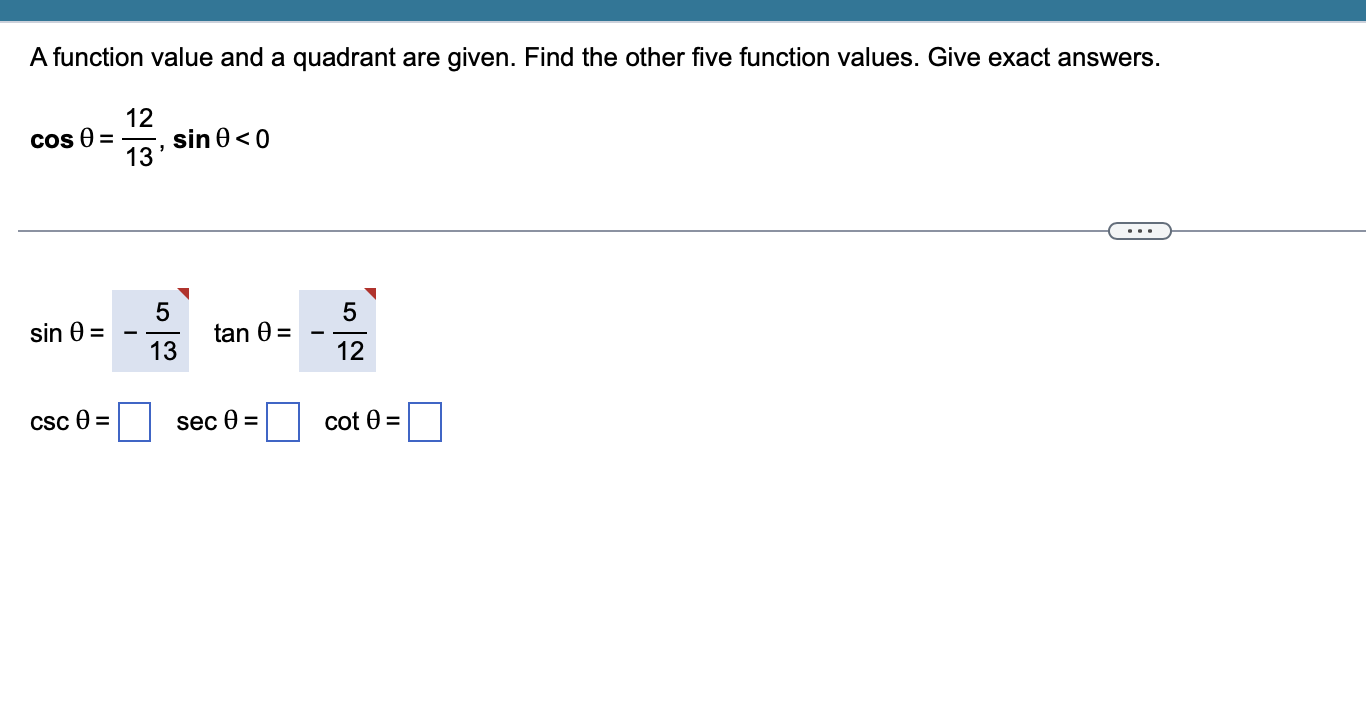The image size is (1366, 724).
Task: Open the ellipsis options menu on the divider
Action: pyautogui.click(x=1140, y=230)
